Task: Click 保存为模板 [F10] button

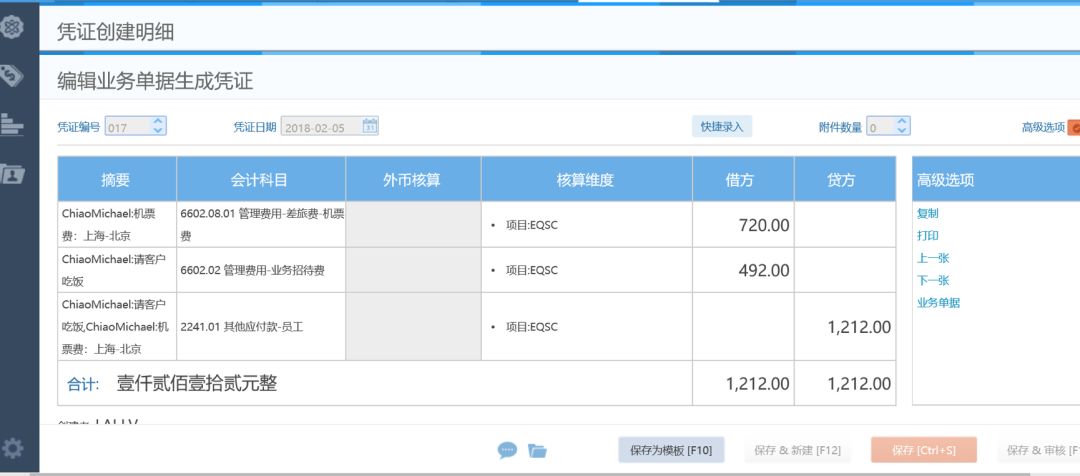Action: click(x=670, y=450)
